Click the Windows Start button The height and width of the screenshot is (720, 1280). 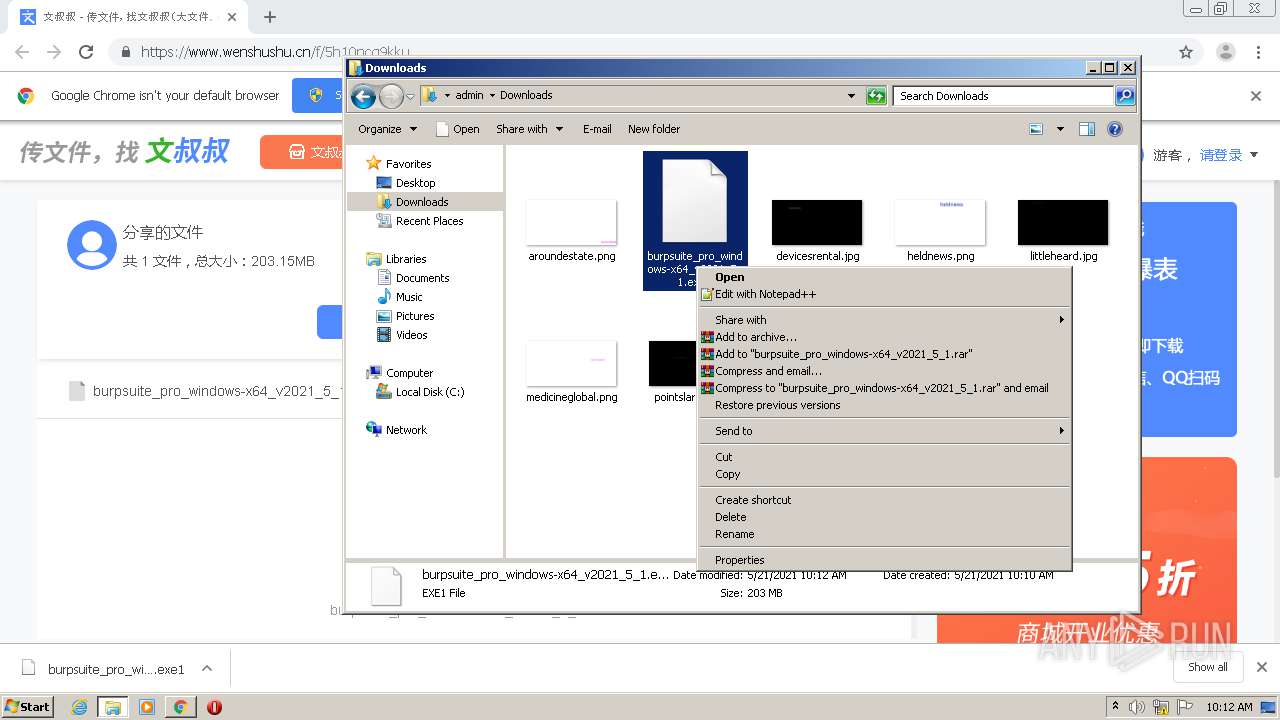pos(28,706)
